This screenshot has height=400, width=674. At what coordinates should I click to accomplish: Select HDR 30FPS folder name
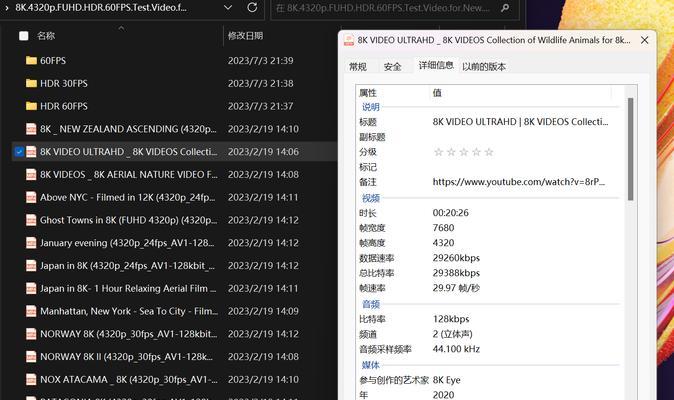point(64,83)
